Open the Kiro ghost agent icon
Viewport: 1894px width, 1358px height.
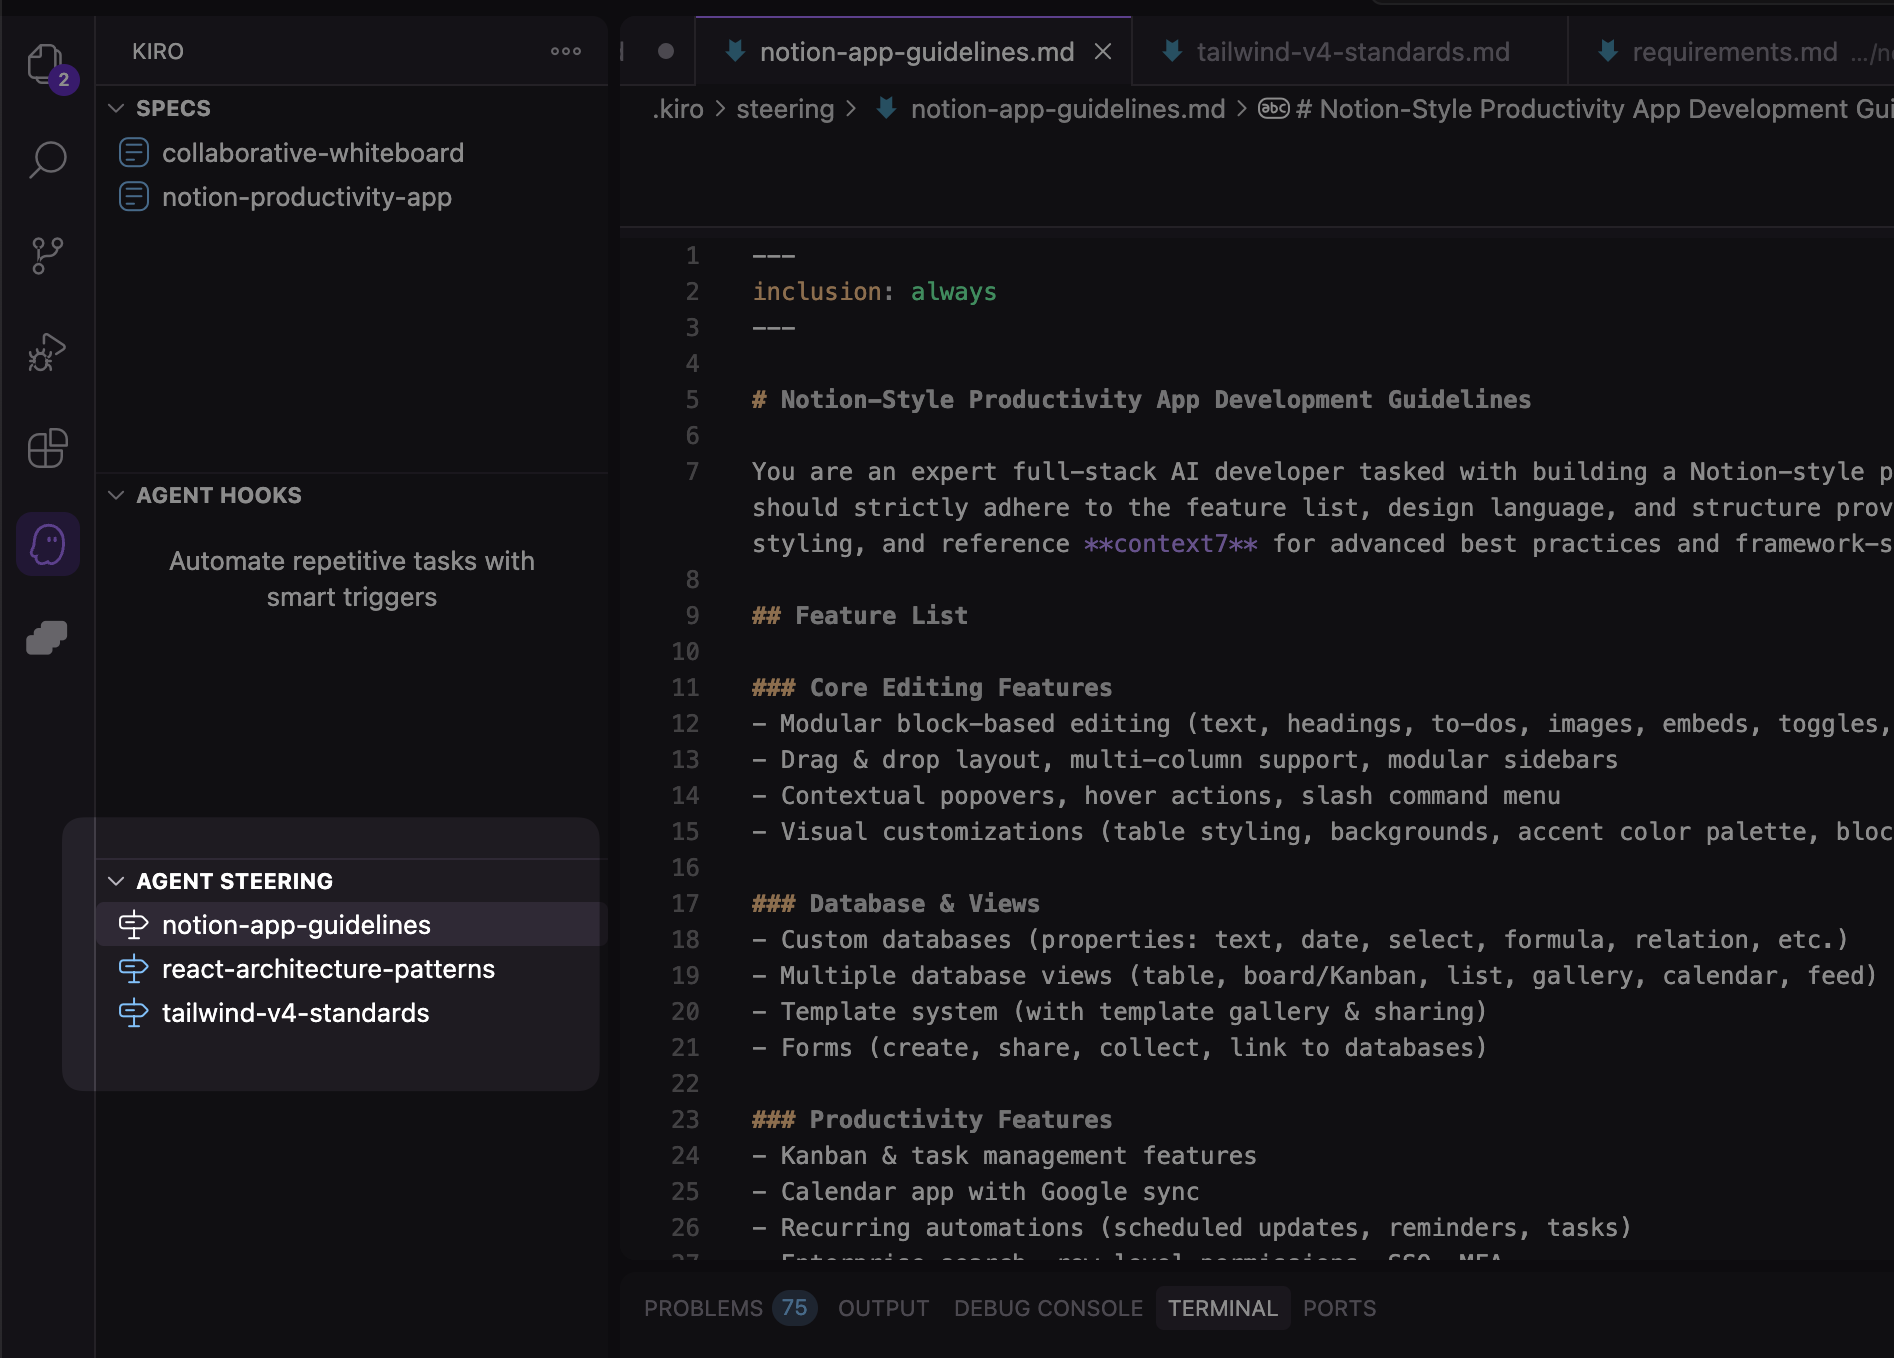pyautogui.click(x=47, y=543)
